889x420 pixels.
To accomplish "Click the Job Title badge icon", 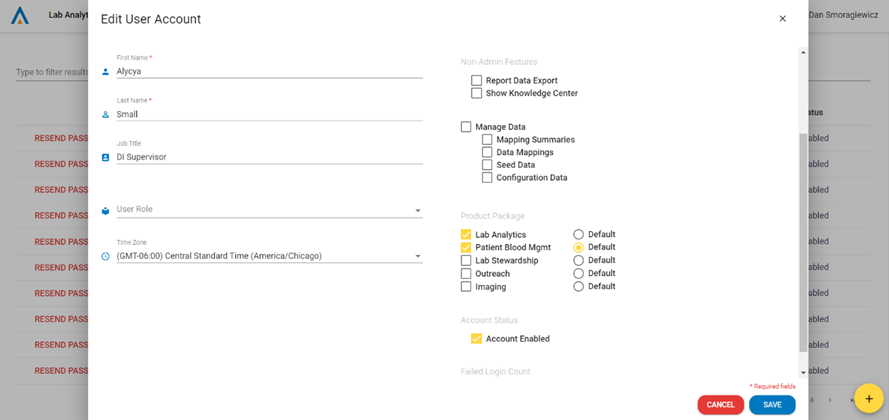I will coord(106,157).
